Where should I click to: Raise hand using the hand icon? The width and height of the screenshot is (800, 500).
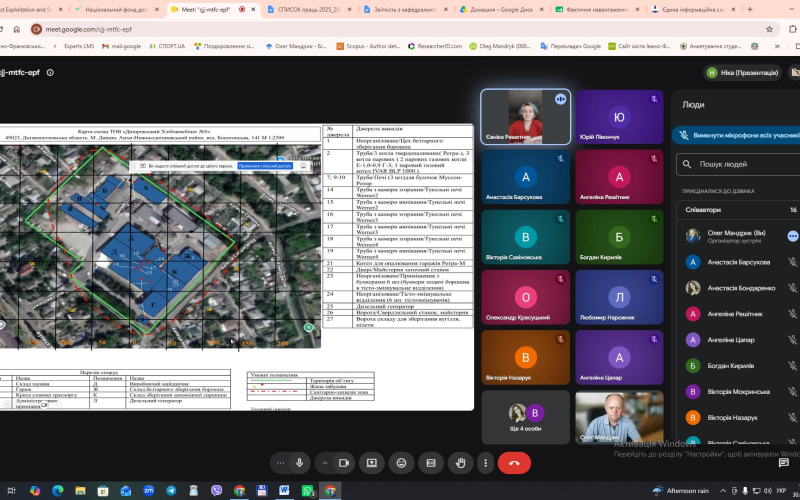461,463
